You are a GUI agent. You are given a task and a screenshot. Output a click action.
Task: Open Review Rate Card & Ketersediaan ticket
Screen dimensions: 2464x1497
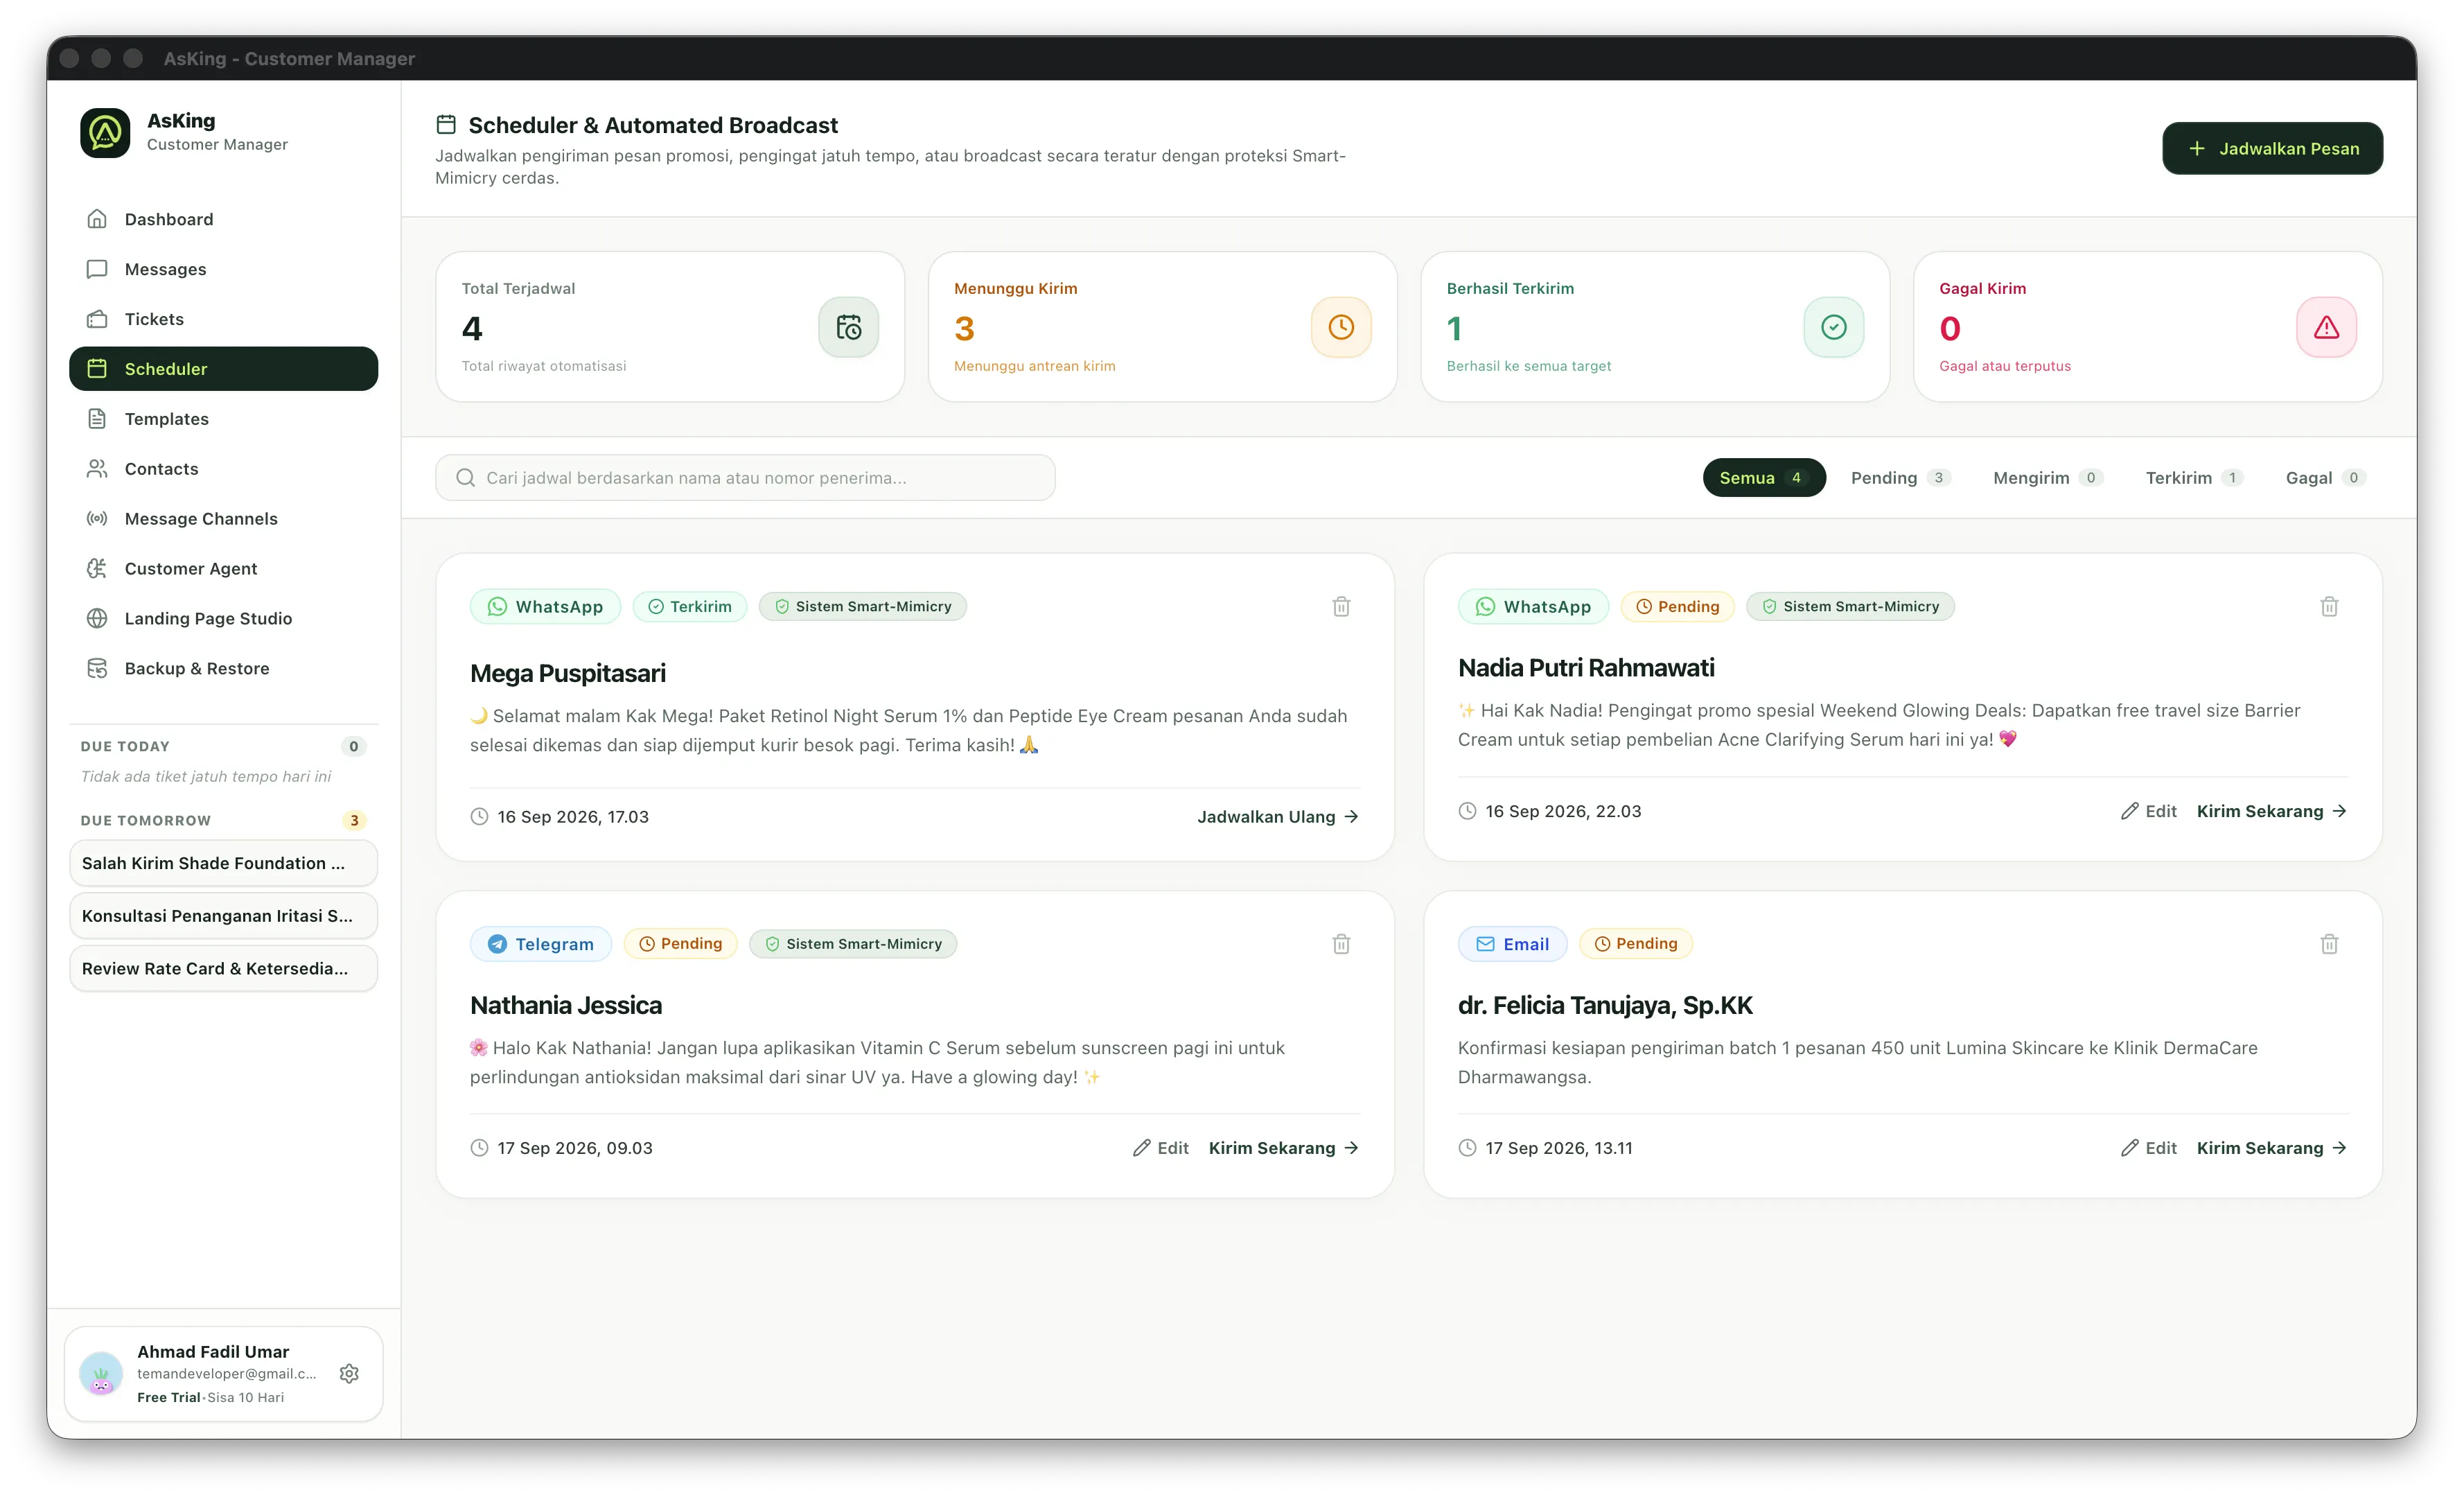[224, 969]
